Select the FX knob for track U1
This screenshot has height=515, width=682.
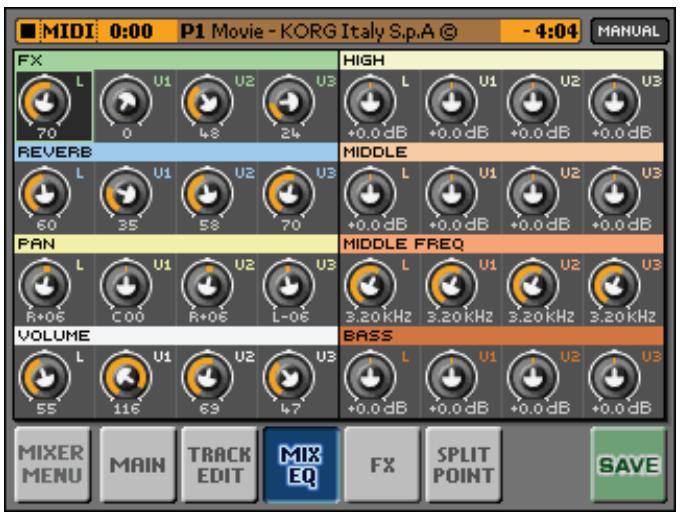pos(127,101)
